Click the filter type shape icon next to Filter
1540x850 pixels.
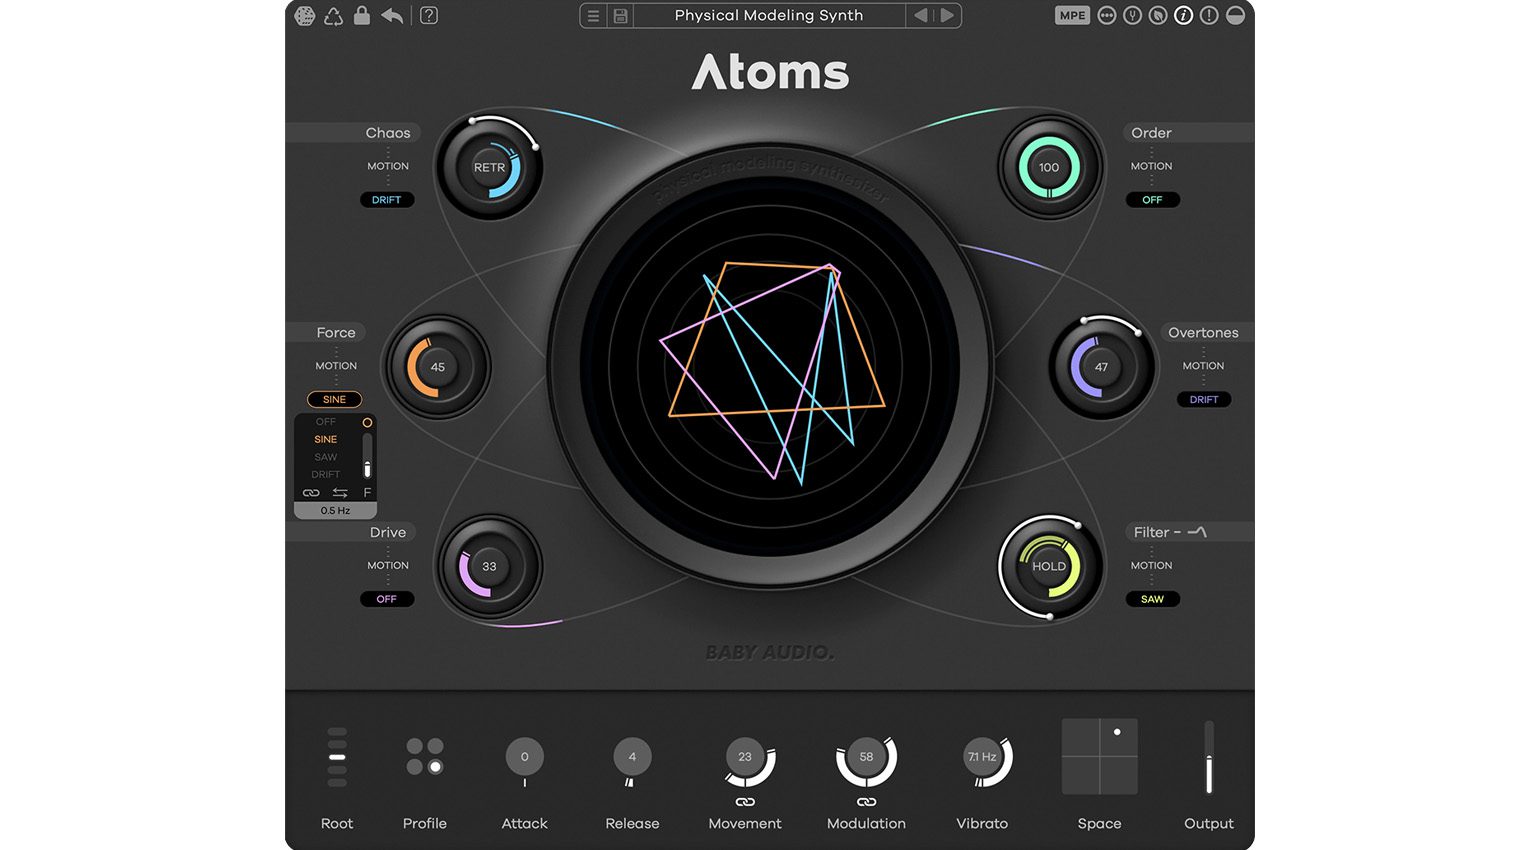[1197, 532]
